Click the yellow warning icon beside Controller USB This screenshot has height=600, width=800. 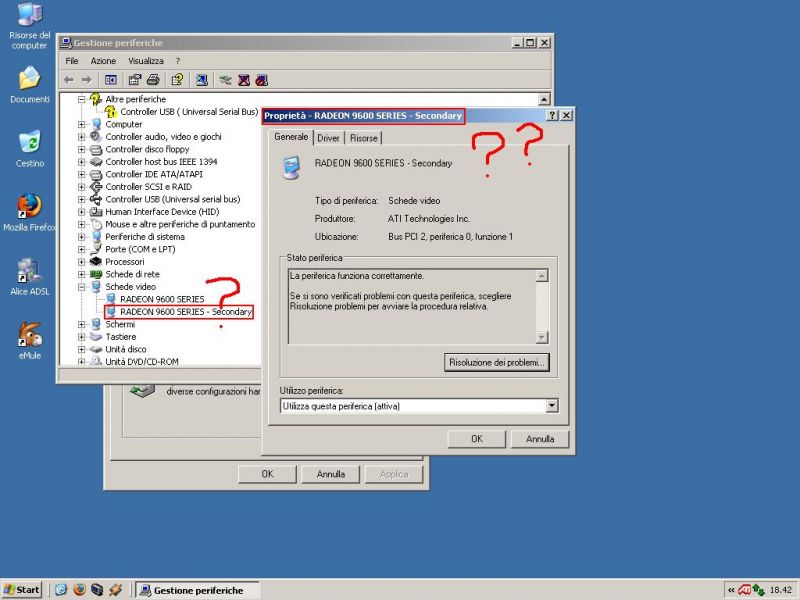111,111
